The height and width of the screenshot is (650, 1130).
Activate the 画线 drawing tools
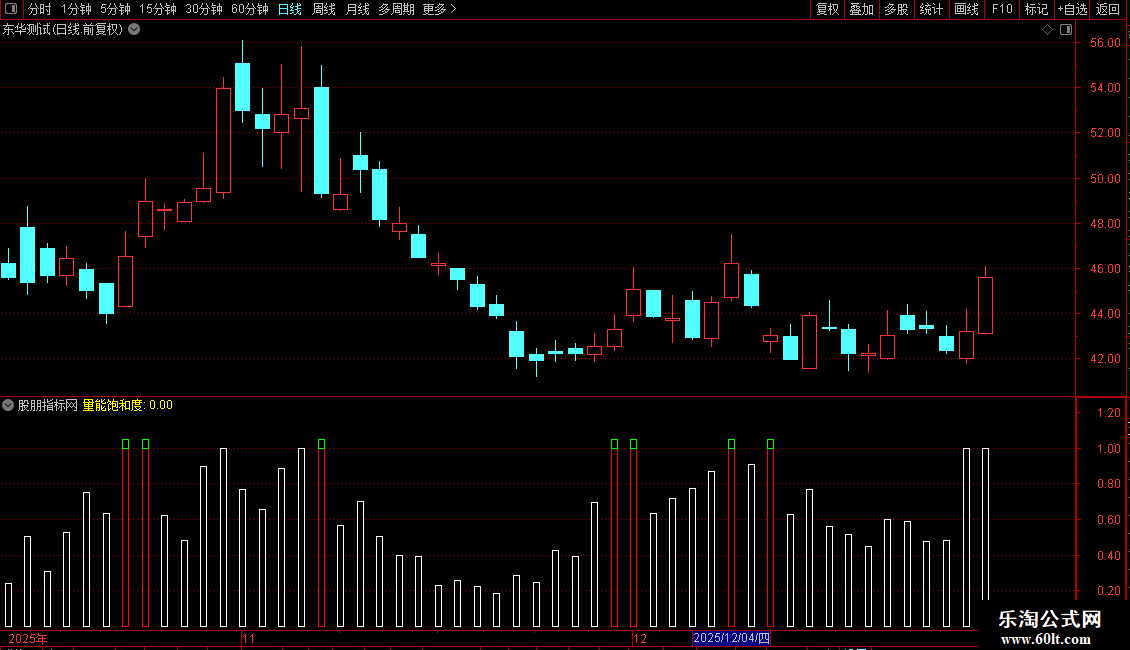coord(966,9)
